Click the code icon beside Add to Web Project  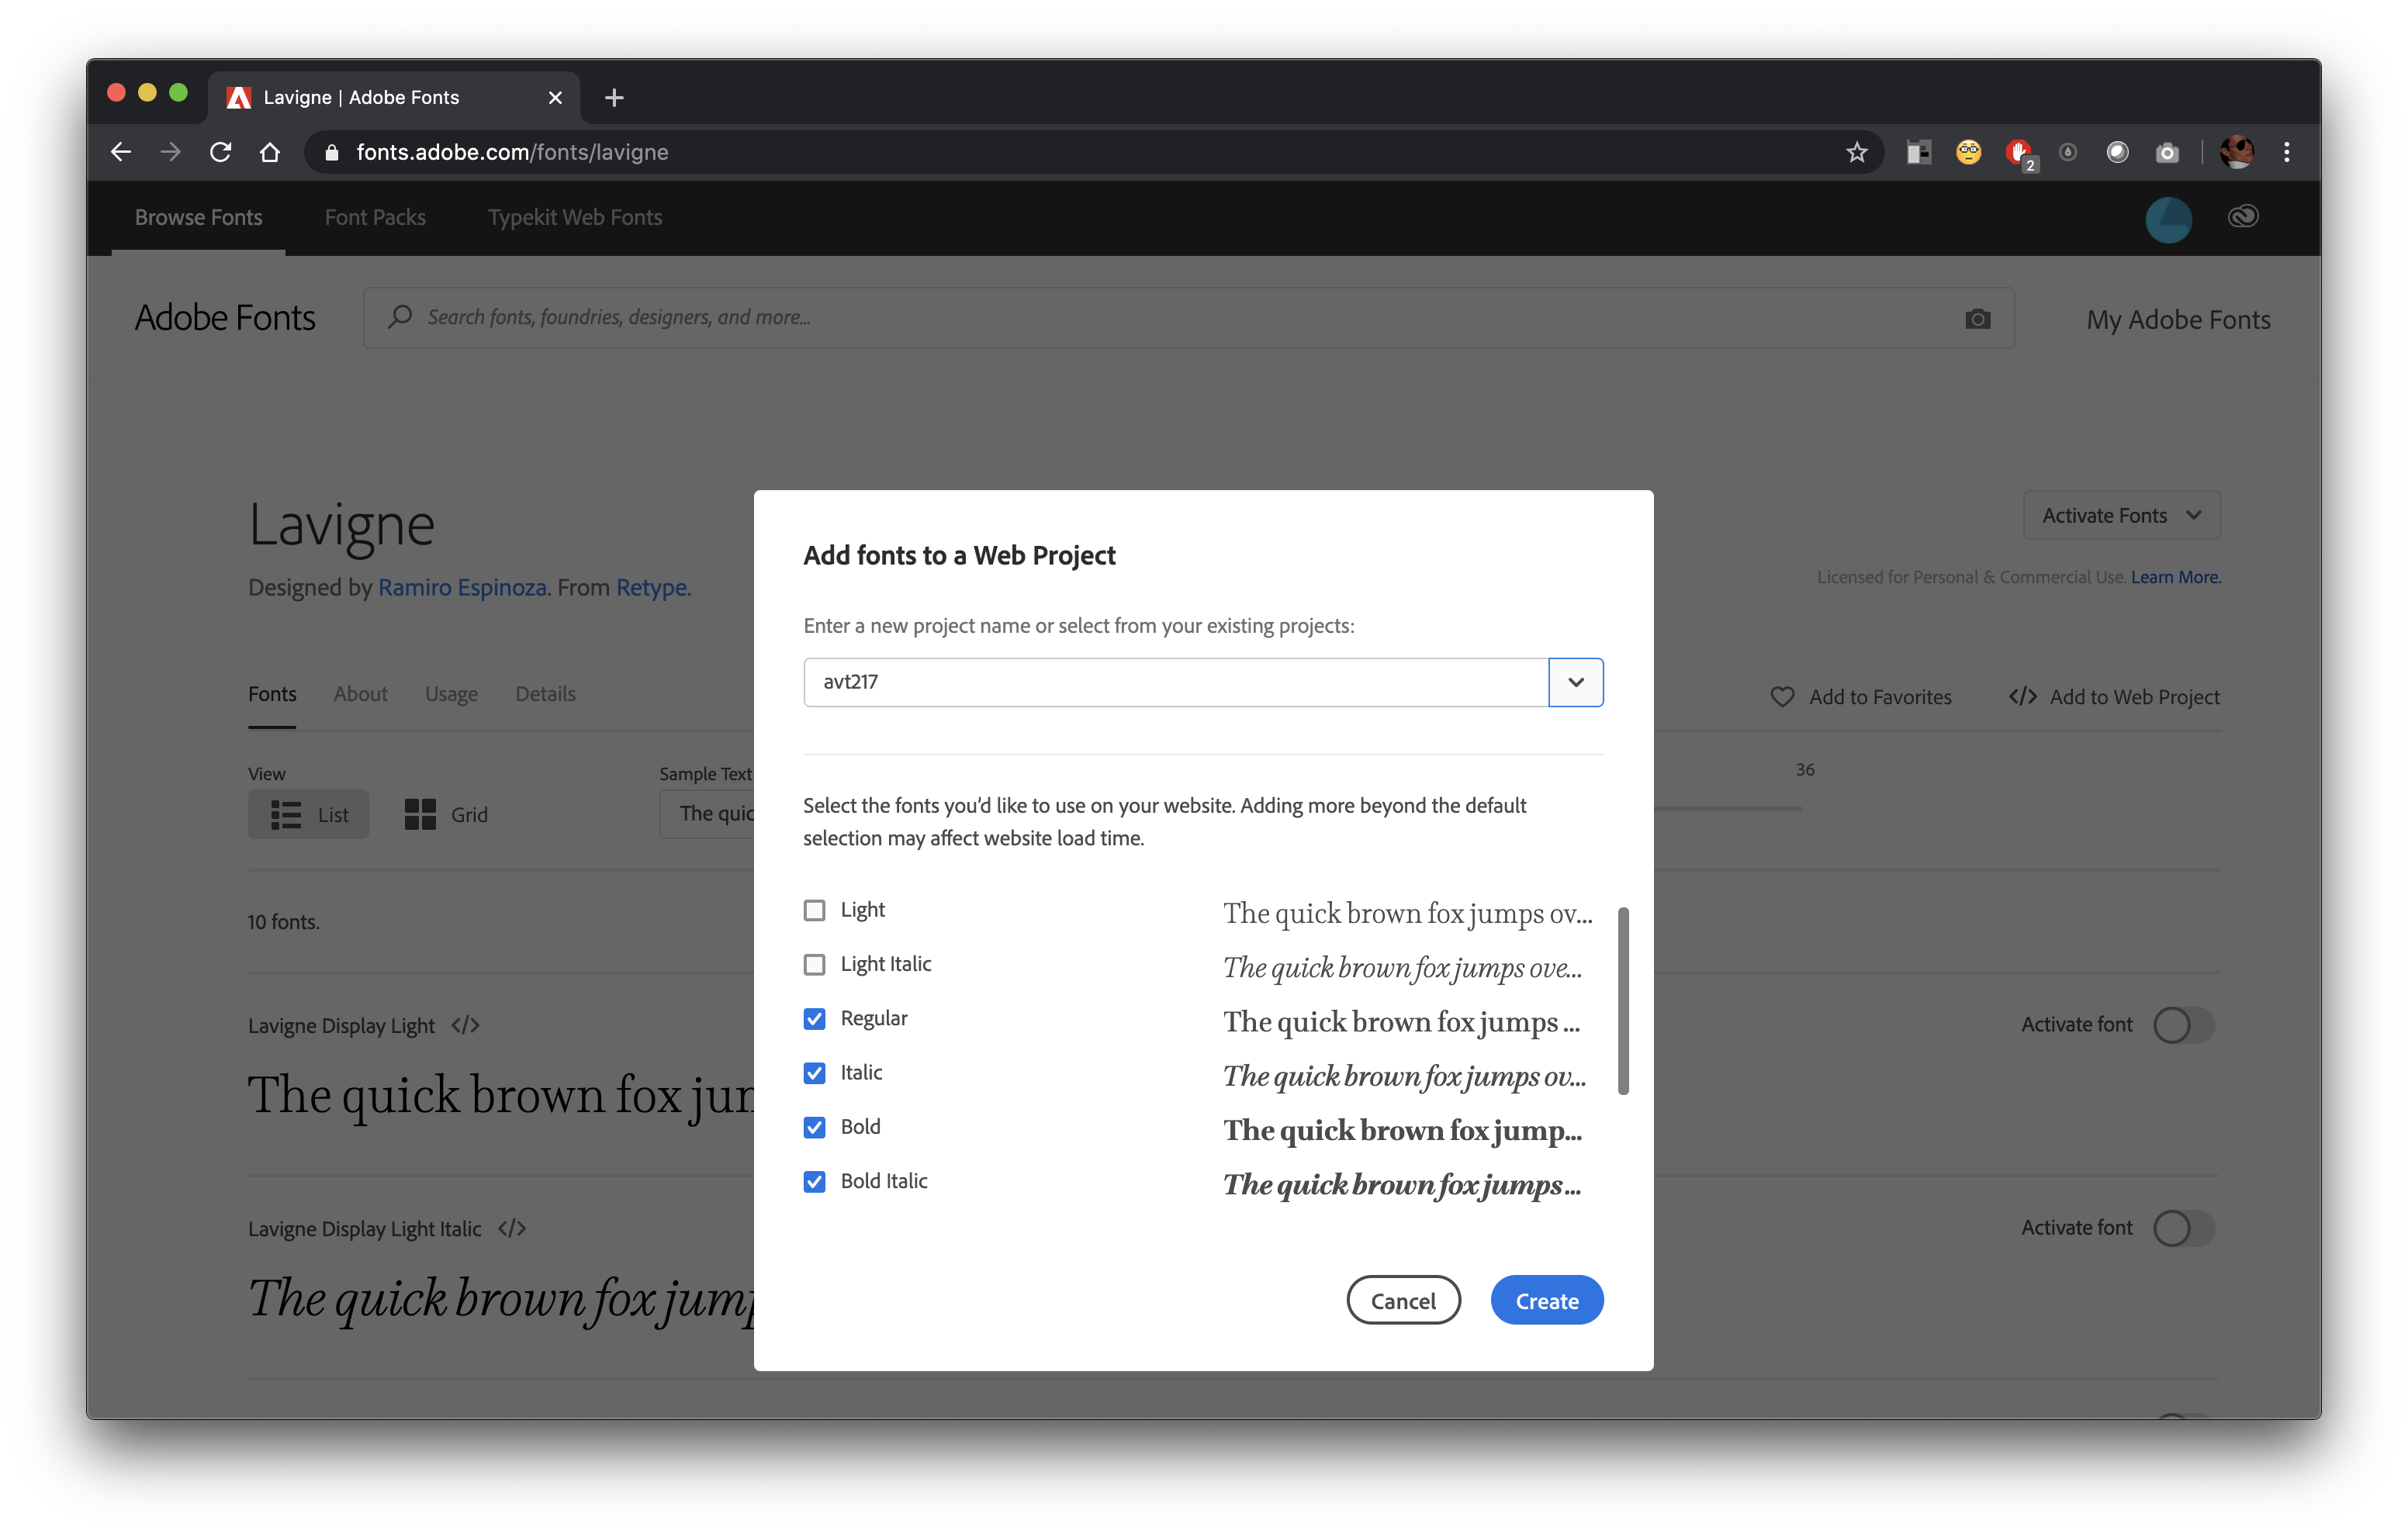point(2022,696)
